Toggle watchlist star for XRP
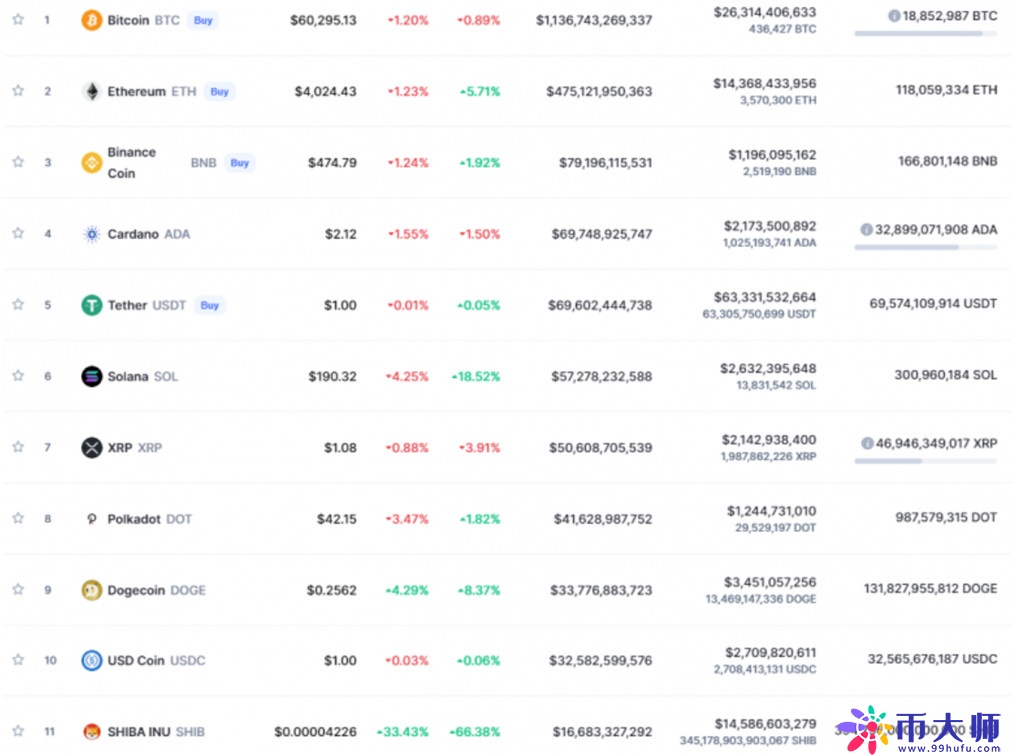Image resolution: width=1024 pixels, height=755 pixels. [x=18, y=447]
